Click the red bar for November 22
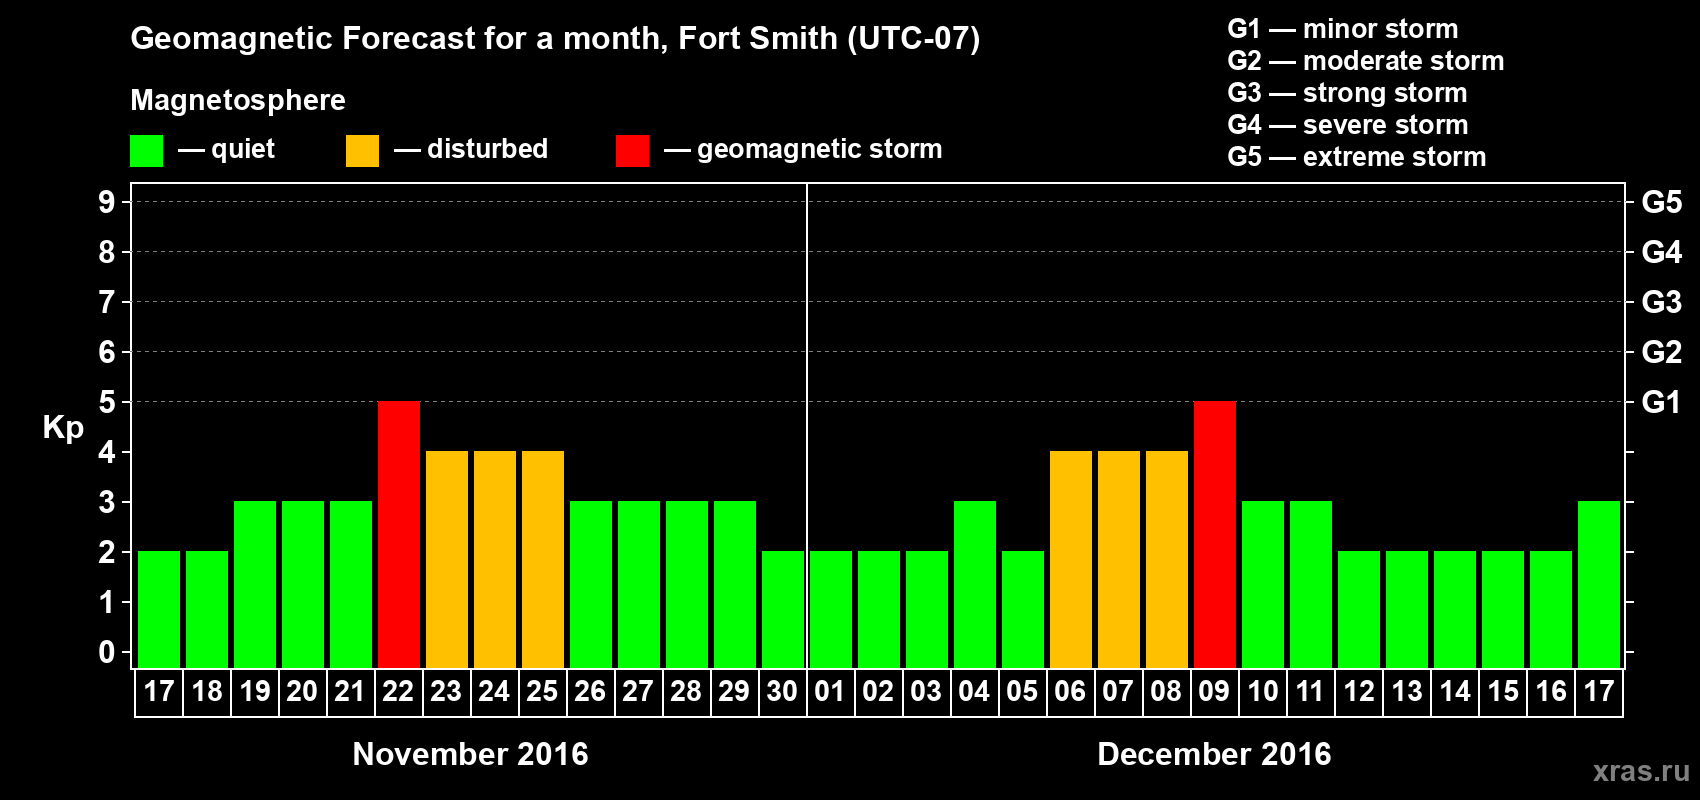 (x=399, y=535)
